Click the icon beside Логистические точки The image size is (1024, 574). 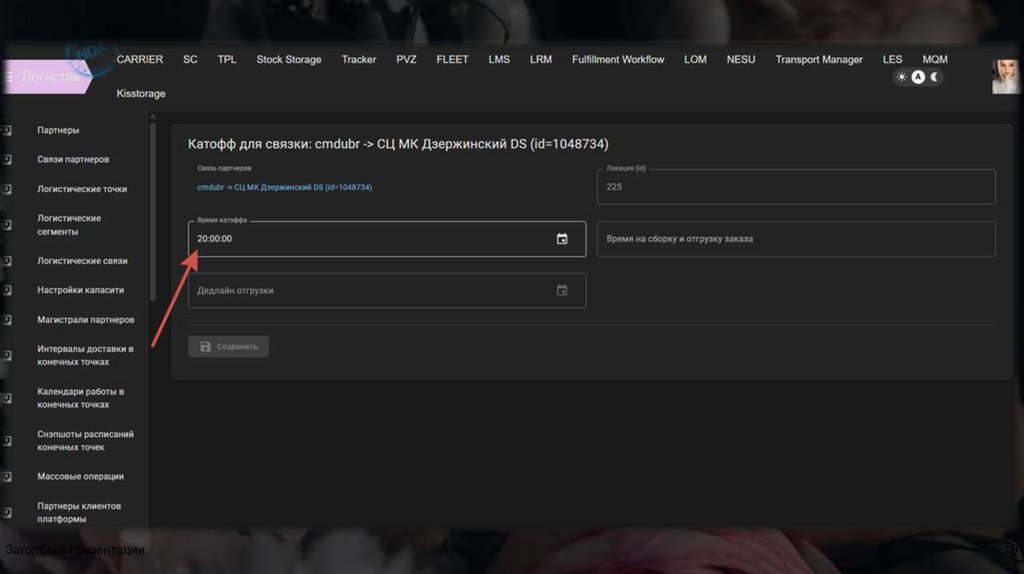click(x=7, y=189)
